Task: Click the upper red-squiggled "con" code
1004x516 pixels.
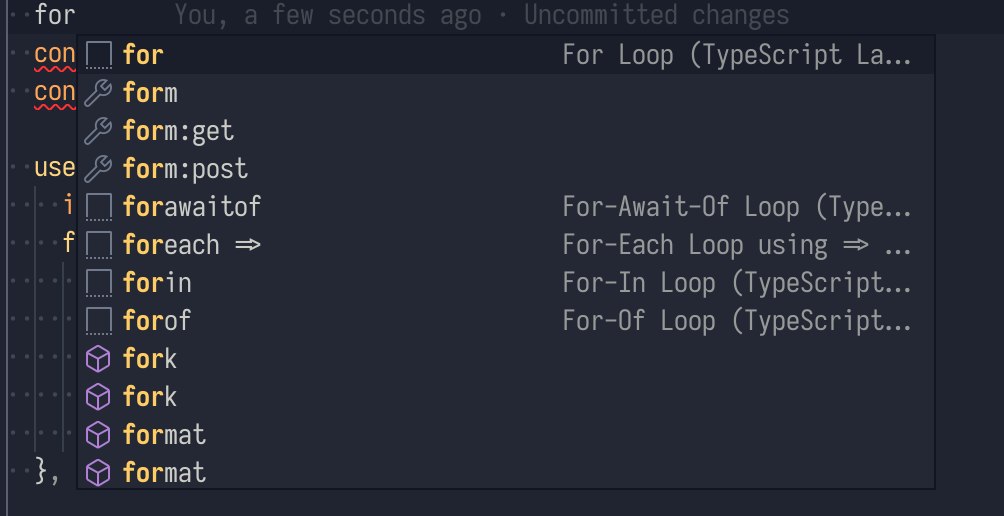Action: click(x=55, y=55)
